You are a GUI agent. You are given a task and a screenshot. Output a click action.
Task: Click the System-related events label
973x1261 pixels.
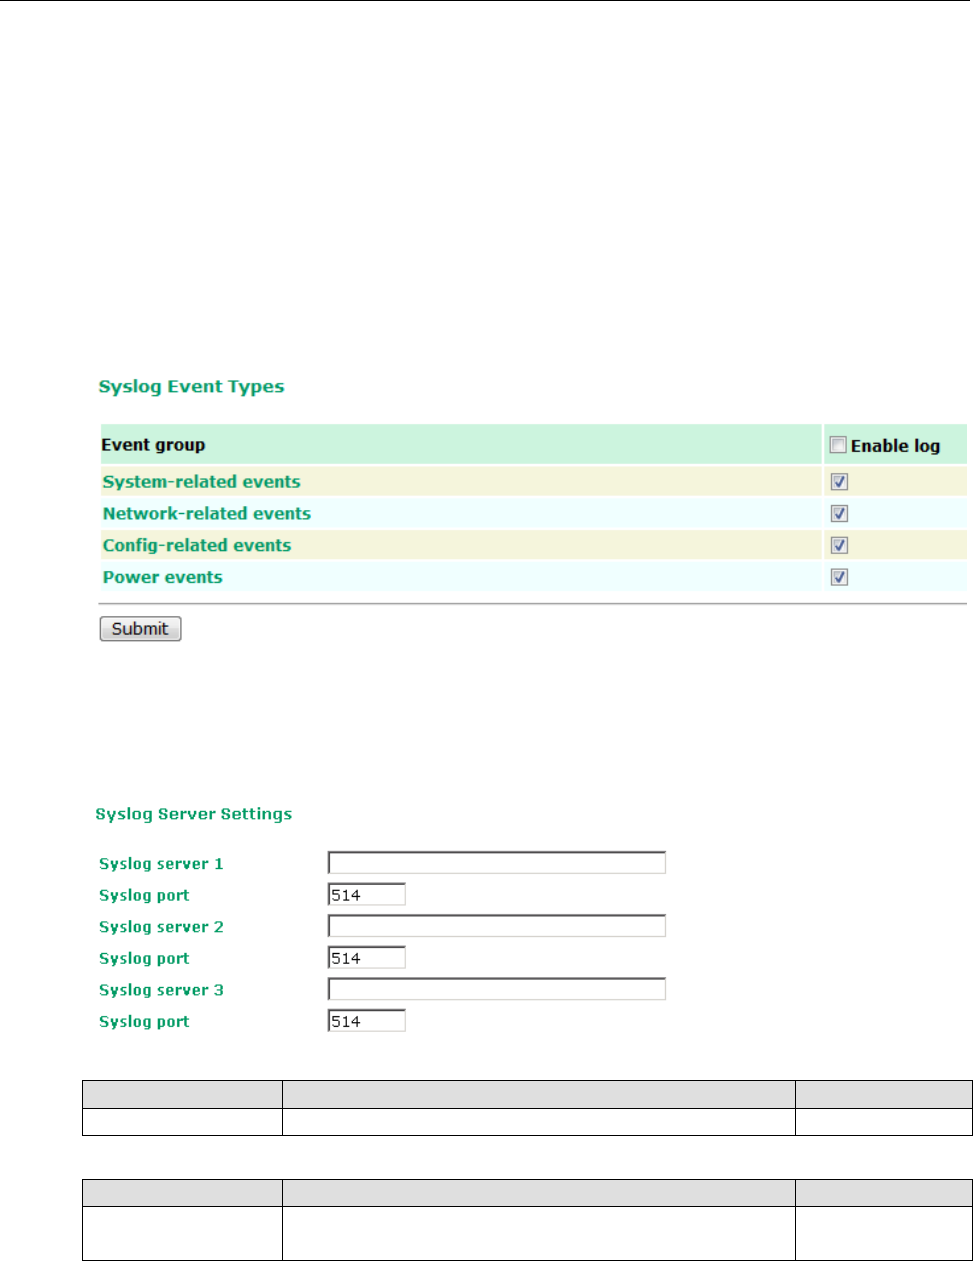point(202,482)
